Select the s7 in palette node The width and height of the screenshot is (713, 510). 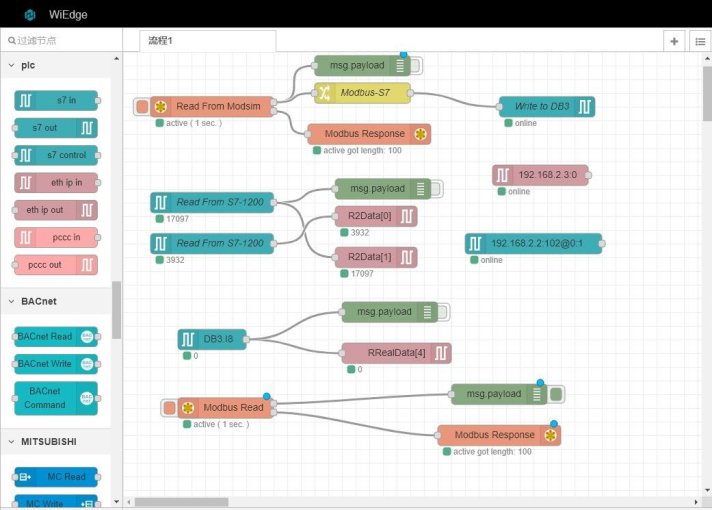click(56, 100)
